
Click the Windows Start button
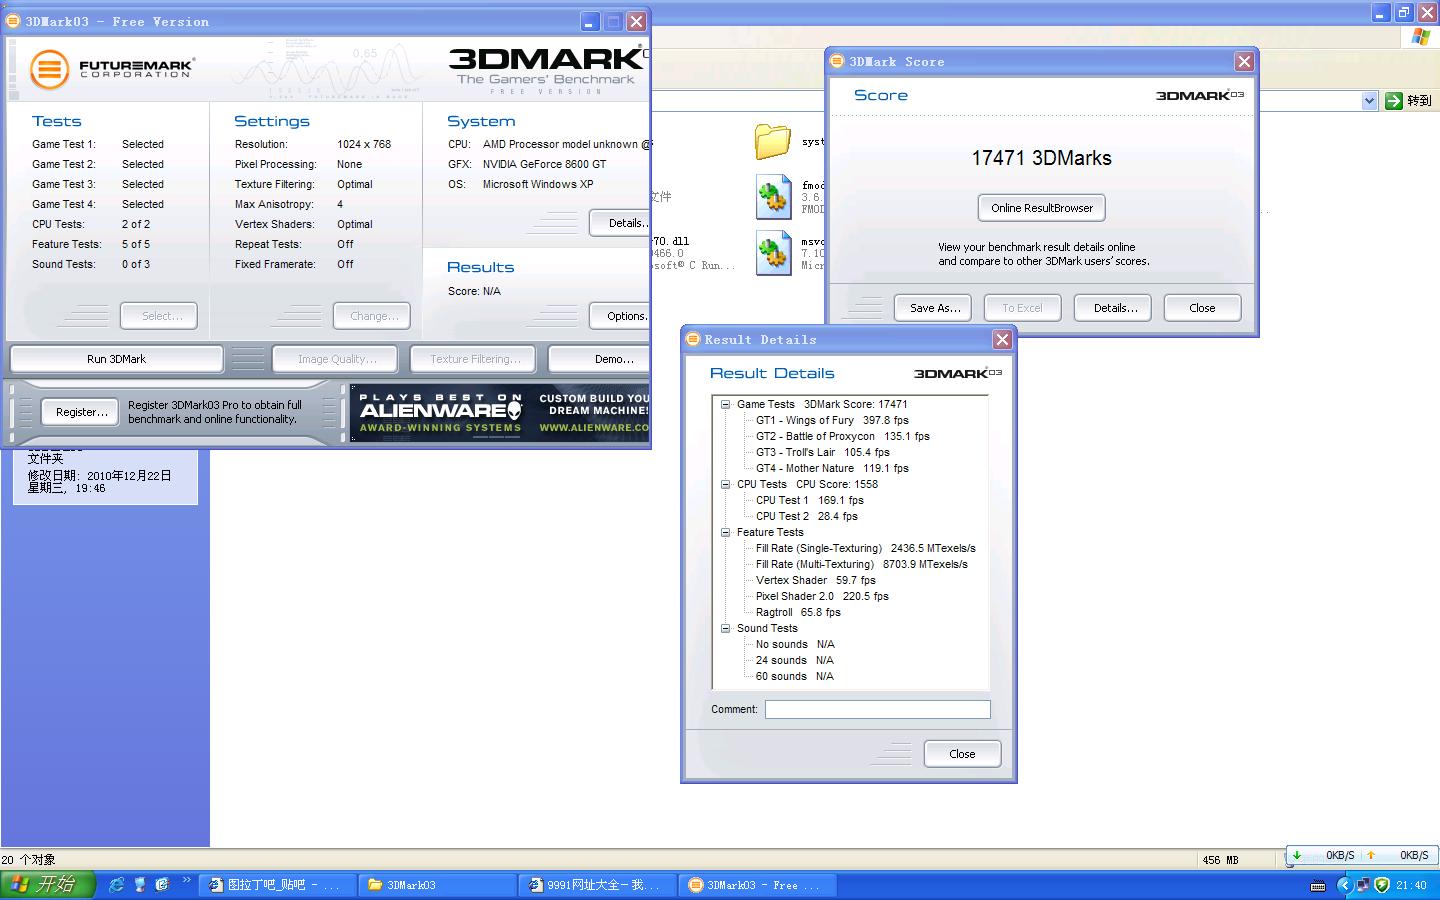tap(48, 884)
